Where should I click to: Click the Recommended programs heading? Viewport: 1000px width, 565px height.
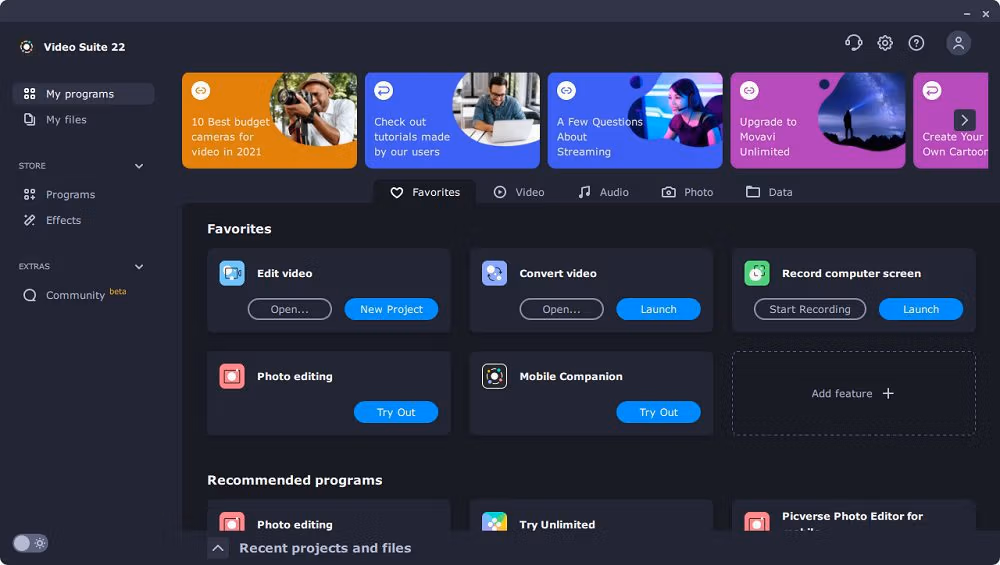coord(295,480)
